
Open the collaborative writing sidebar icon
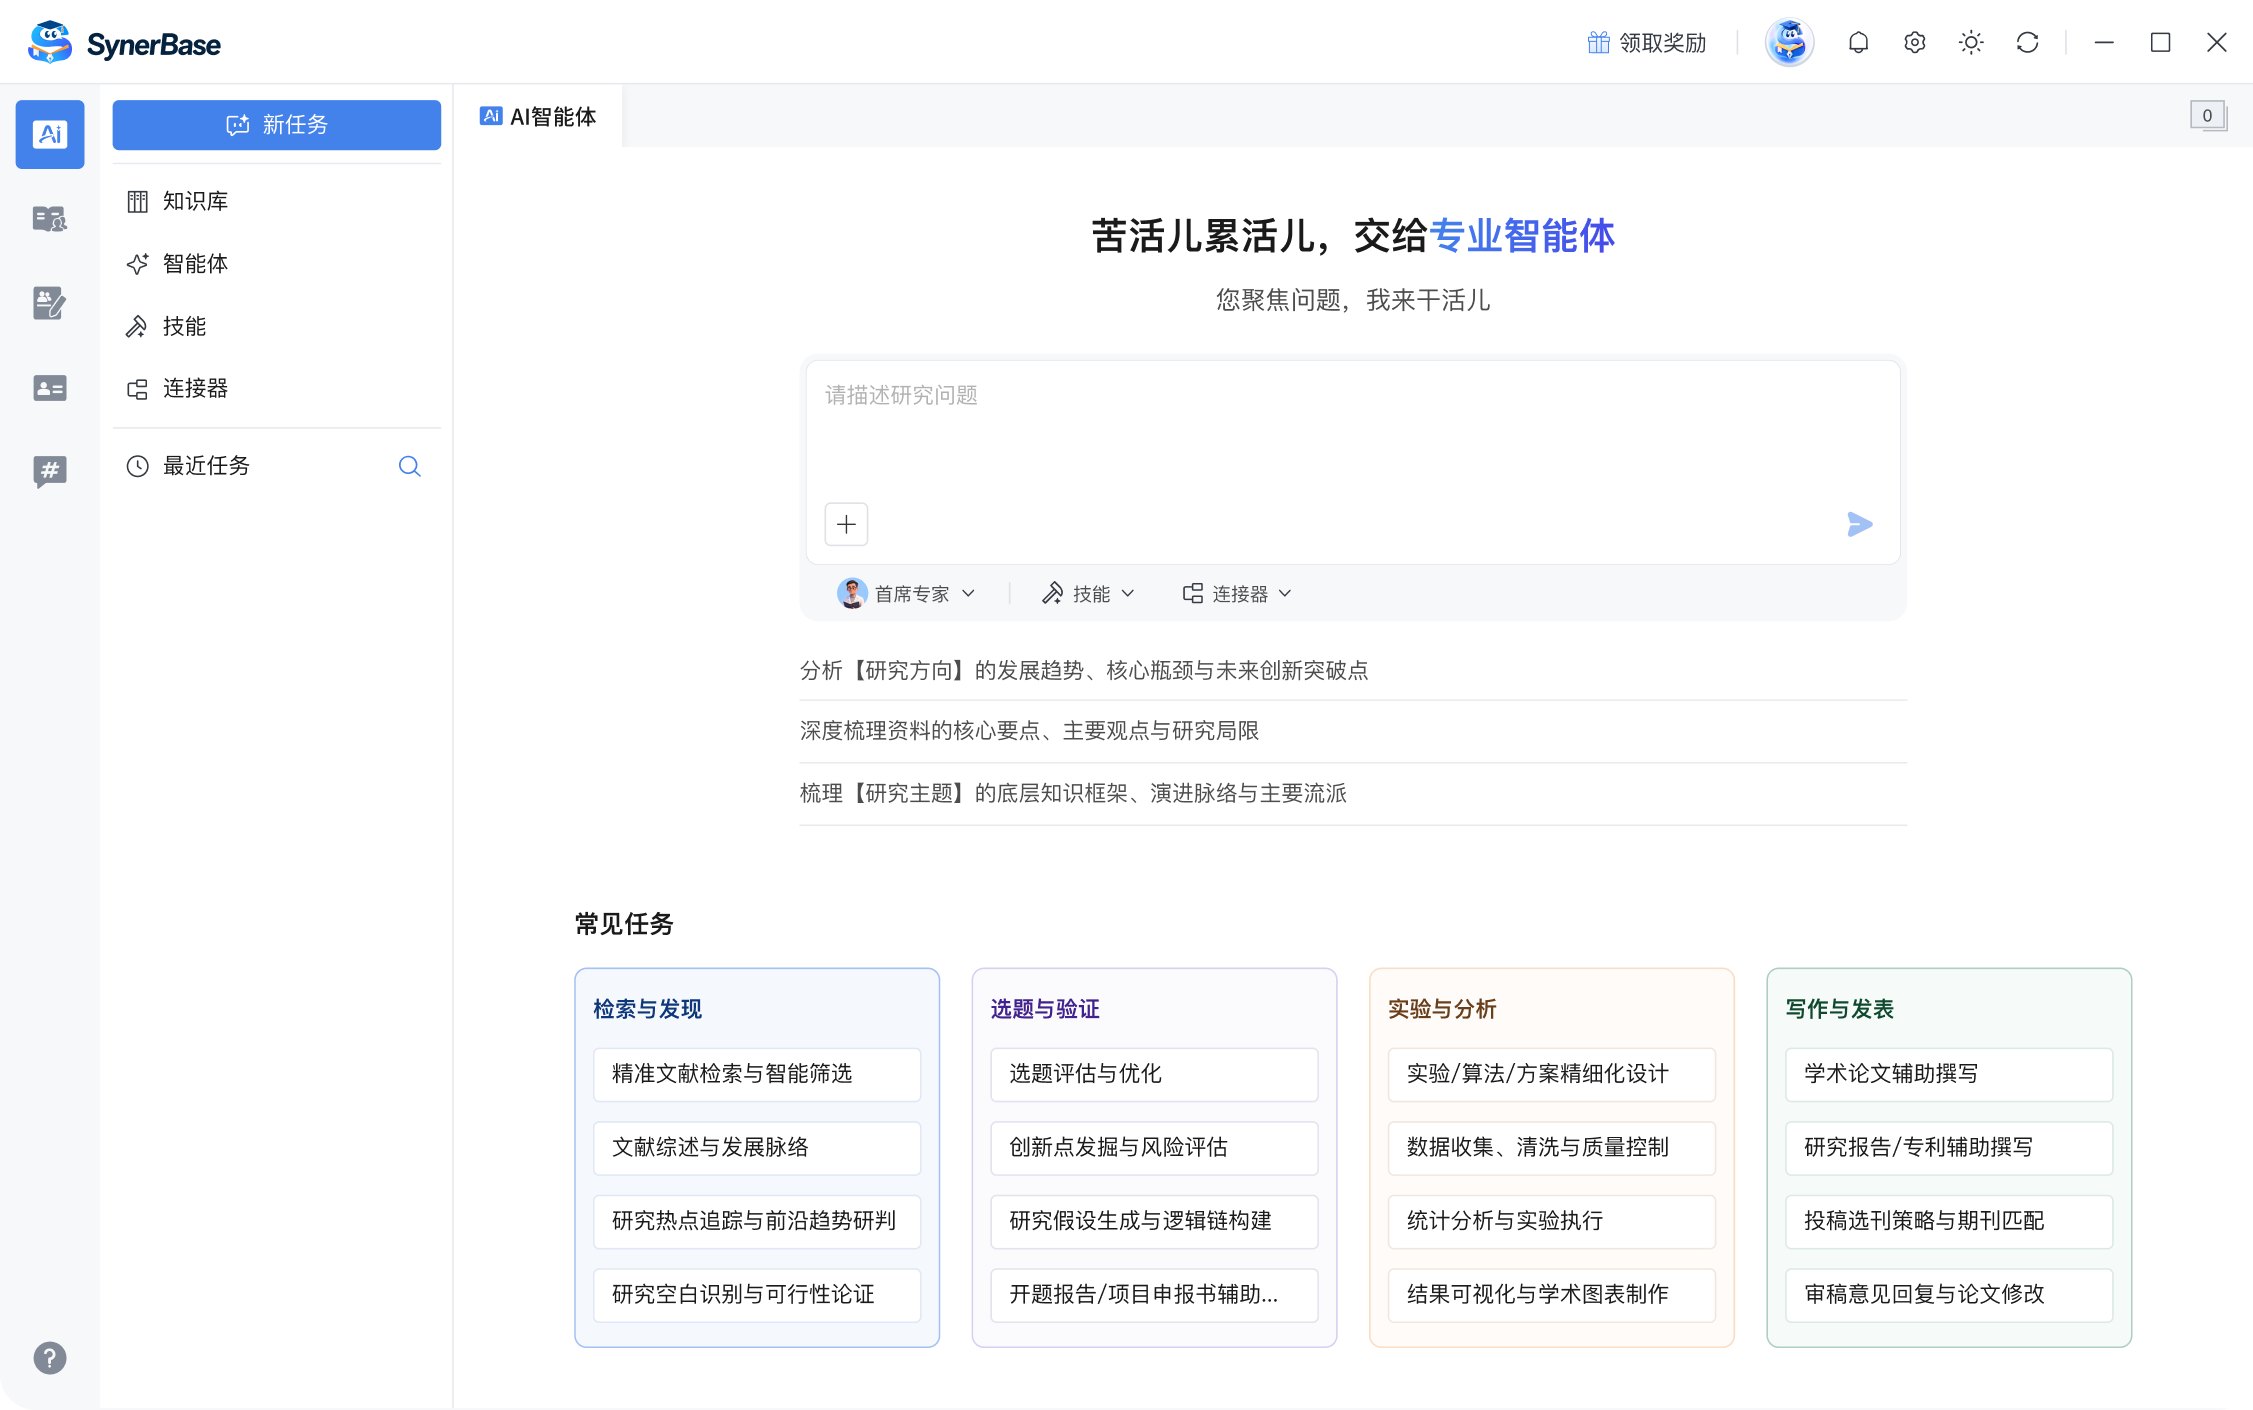coord(50,303)
